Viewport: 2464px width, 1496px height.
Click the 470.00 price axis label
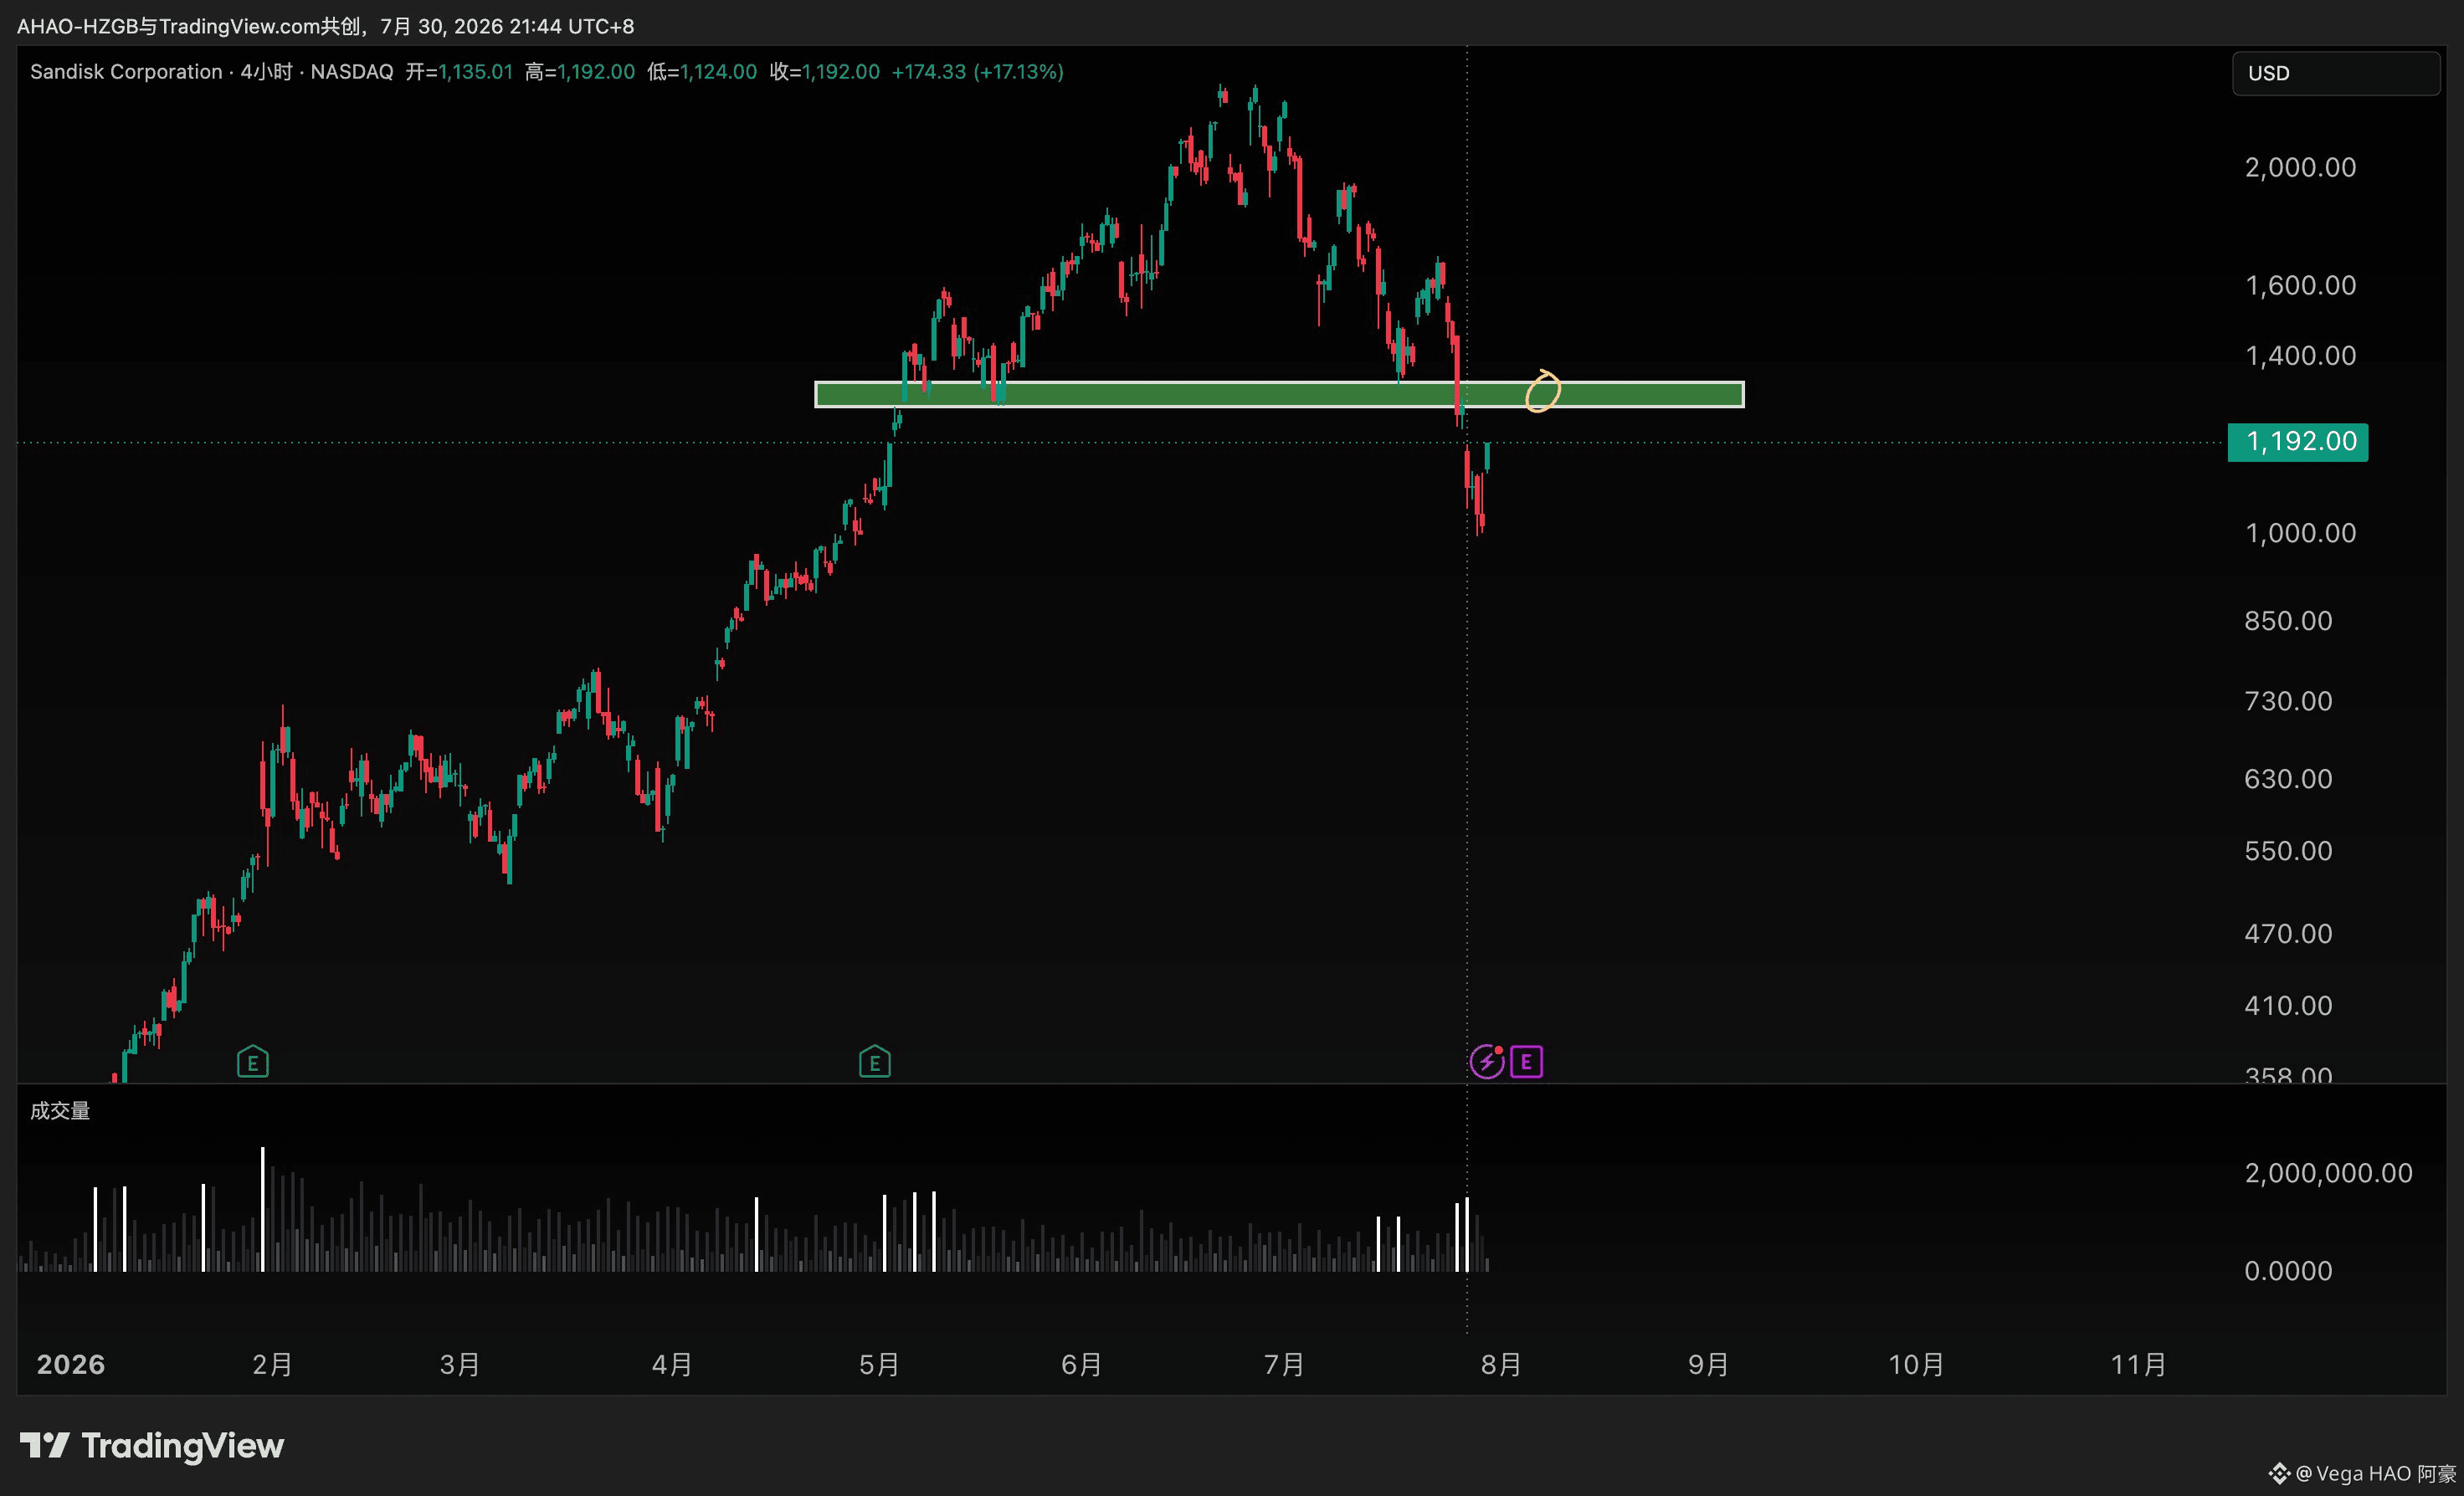tap(2288, 934)
